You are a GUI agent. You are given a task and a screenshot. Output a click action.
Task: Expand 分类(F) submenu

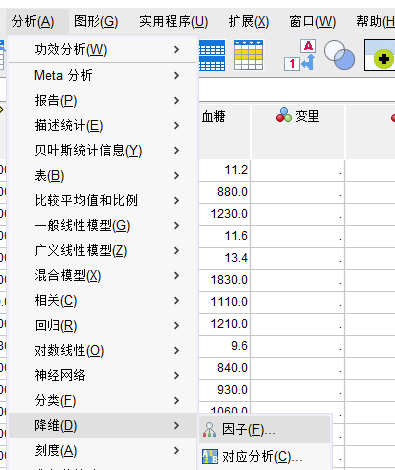[x=102, y=401]
